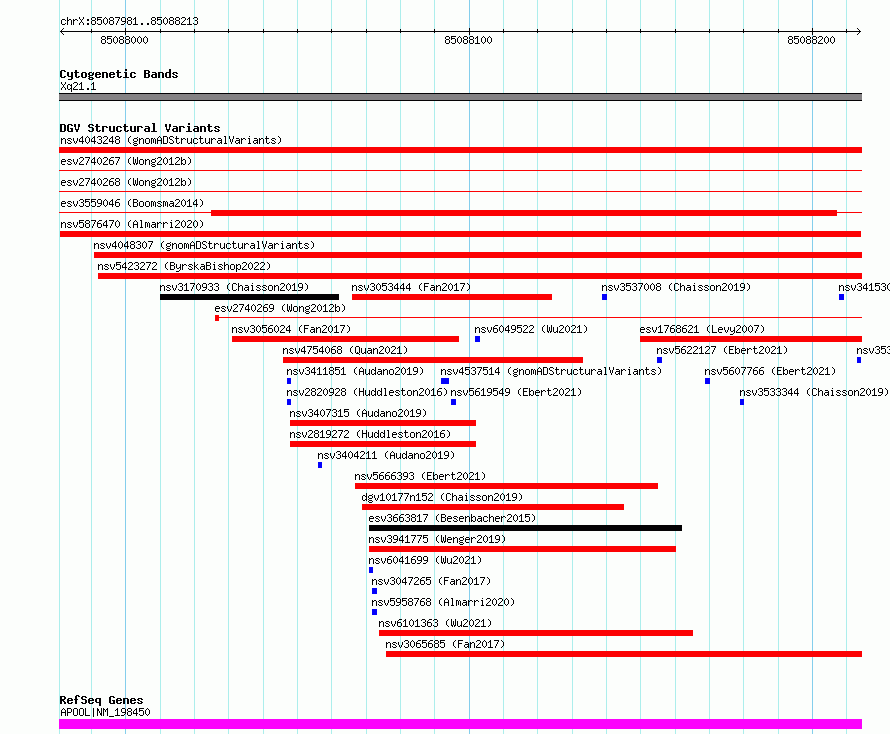Click the red bar of nsv6101363
890x734 pixels.
(536, 633)
